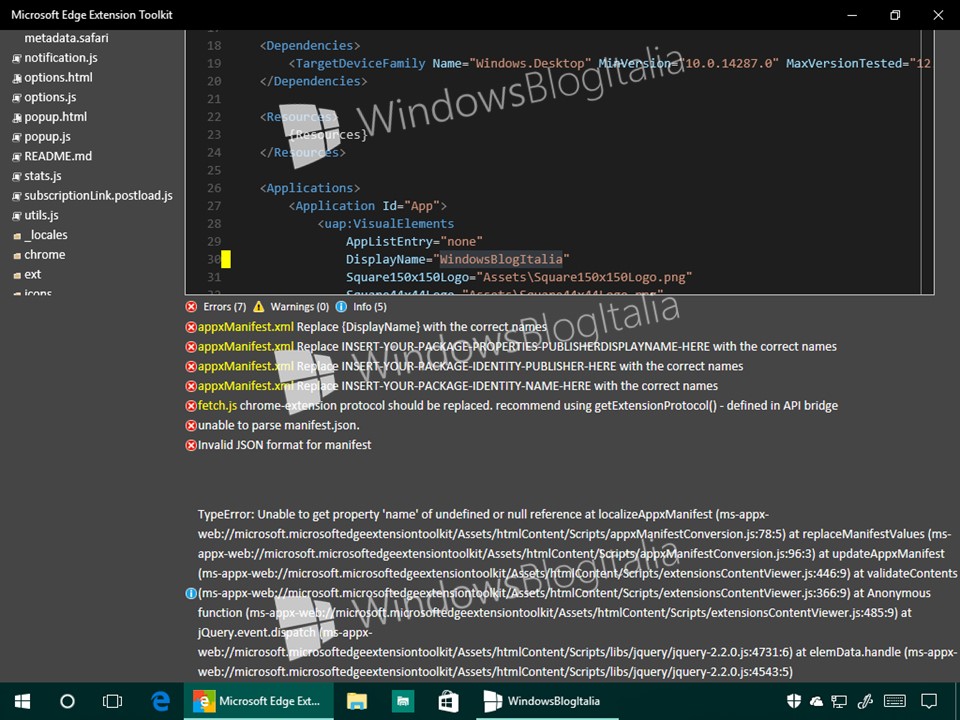This screenshot has height=720, width=960.
Task: Expand the chrome folder
Action: 39,255
